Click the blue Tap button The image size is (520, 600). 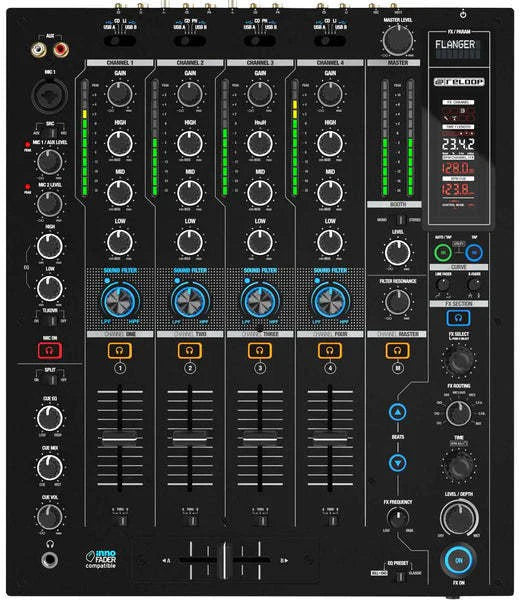[474, 253]
